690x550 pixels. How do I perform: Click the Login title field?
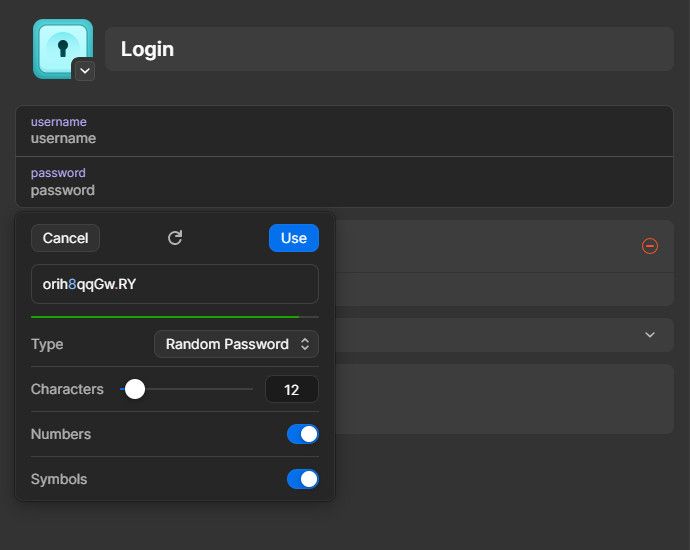389,49
